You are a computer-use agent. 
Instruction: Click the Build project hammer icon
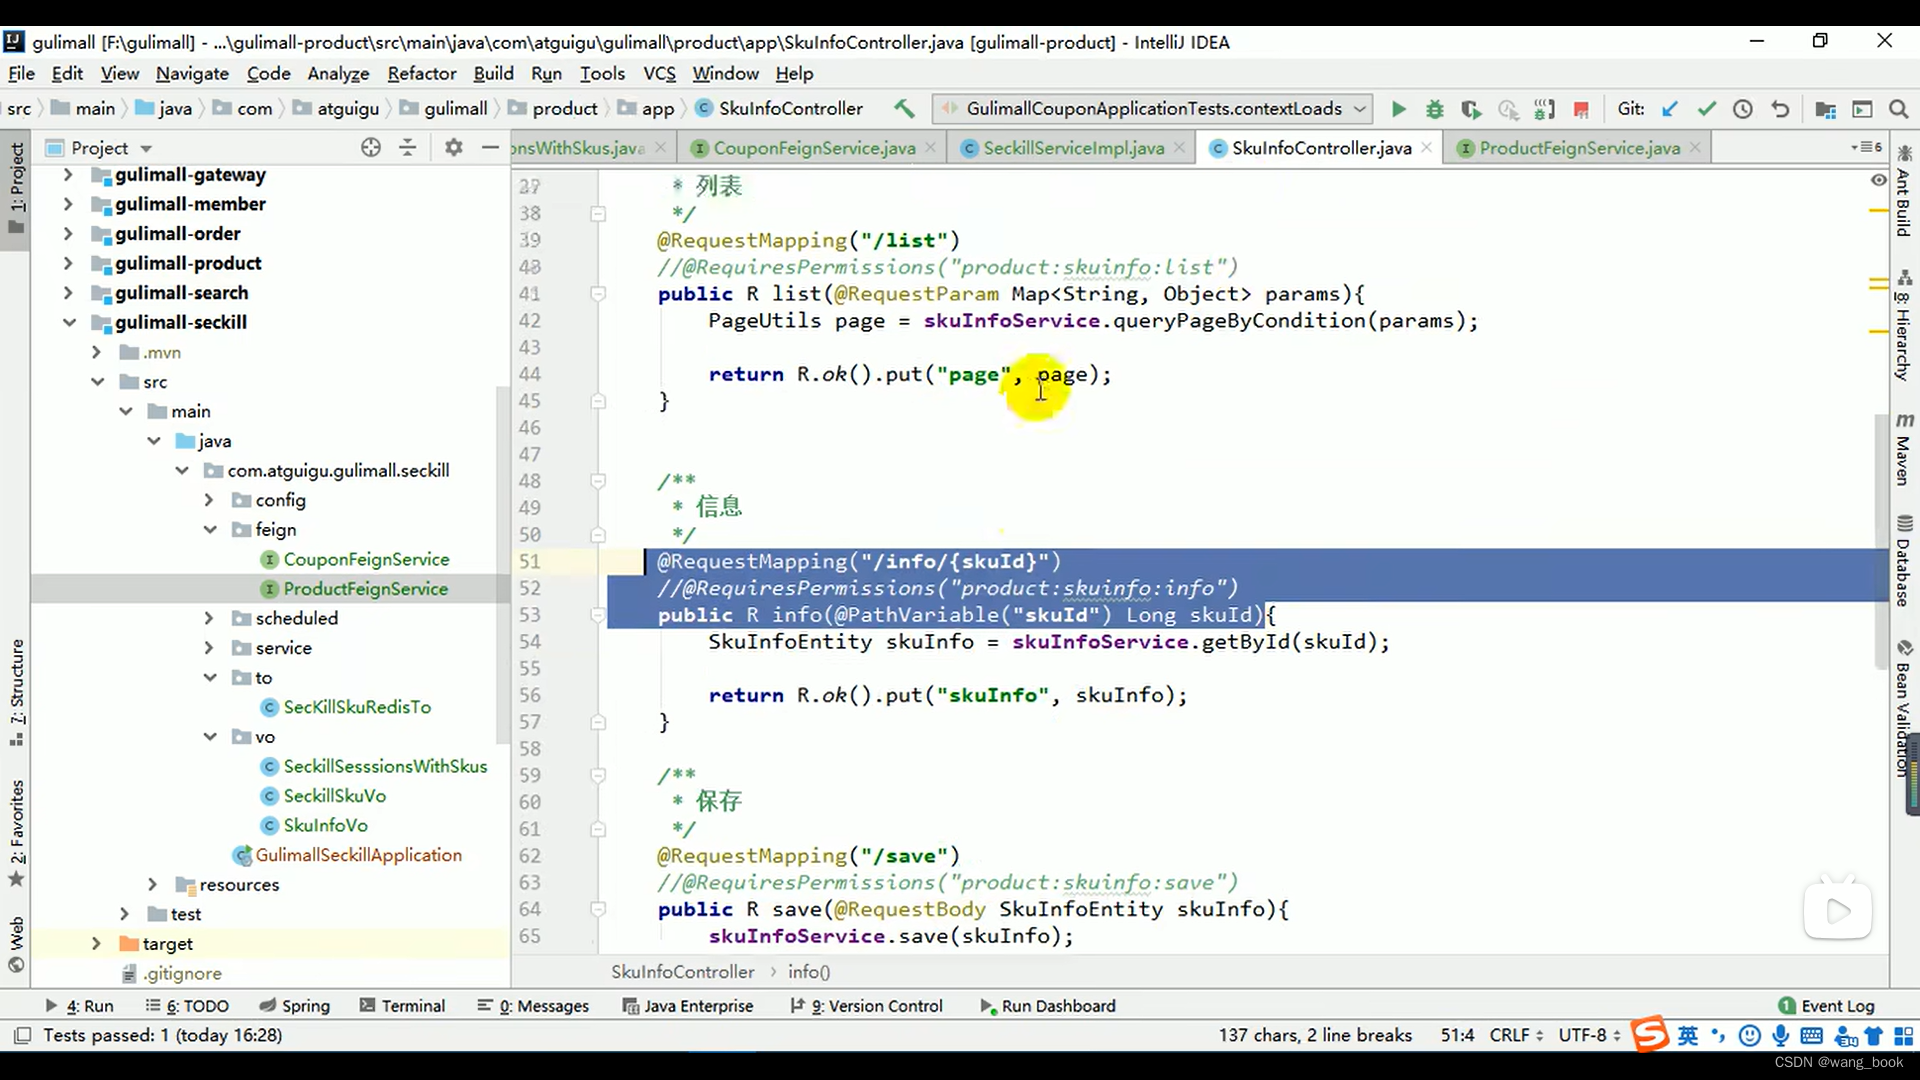click(904, 108)
